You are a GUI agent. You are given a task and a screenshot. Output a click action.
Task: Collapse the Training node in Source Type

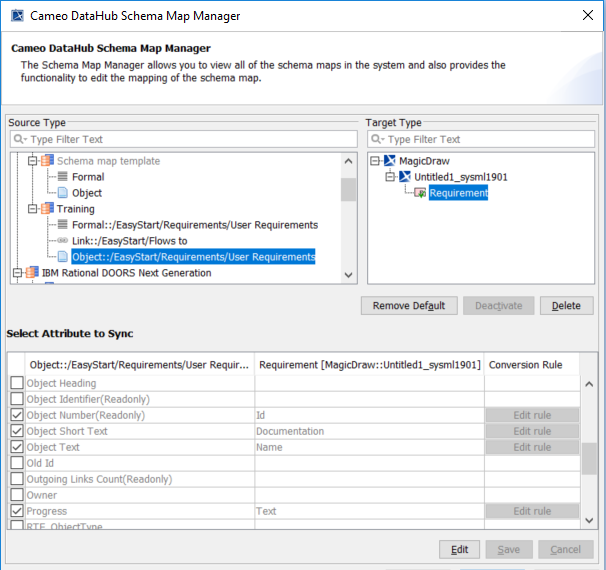pyautogui.click(x=32, y=209)
